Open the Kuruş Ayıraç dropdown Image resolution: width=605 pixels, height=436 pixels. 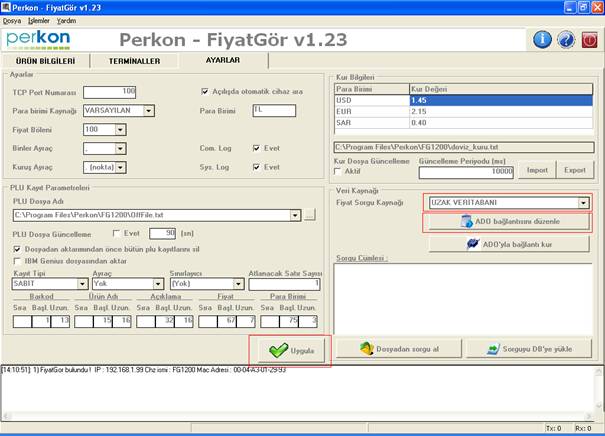(120, 167)
